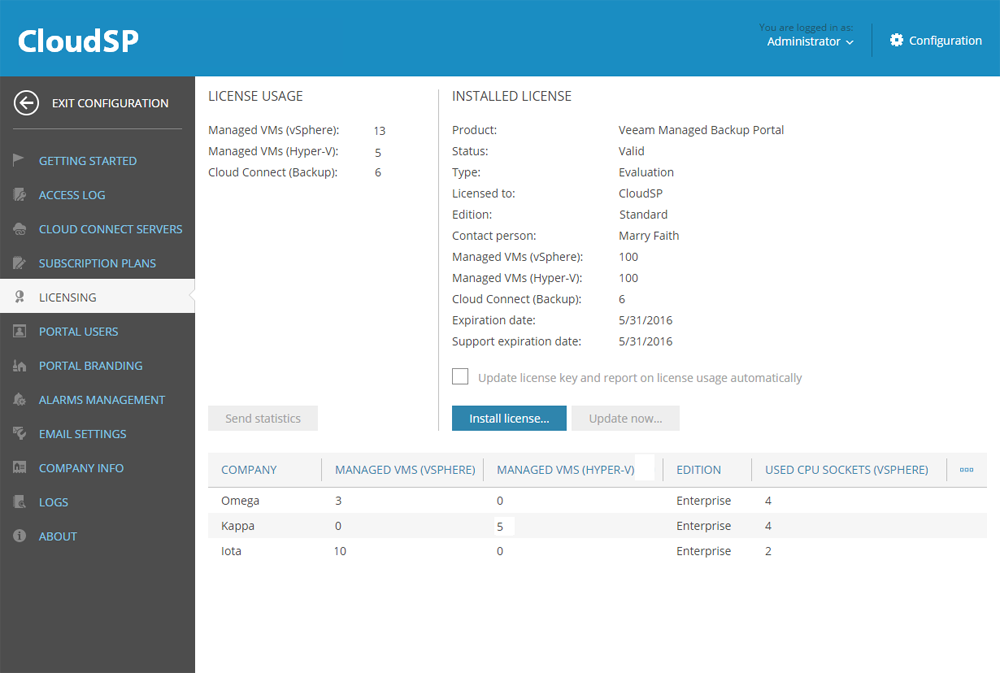This screenshot has width=1000, height=673.
Task: Click the Alarms Management icon
Action: pos(19,399)
